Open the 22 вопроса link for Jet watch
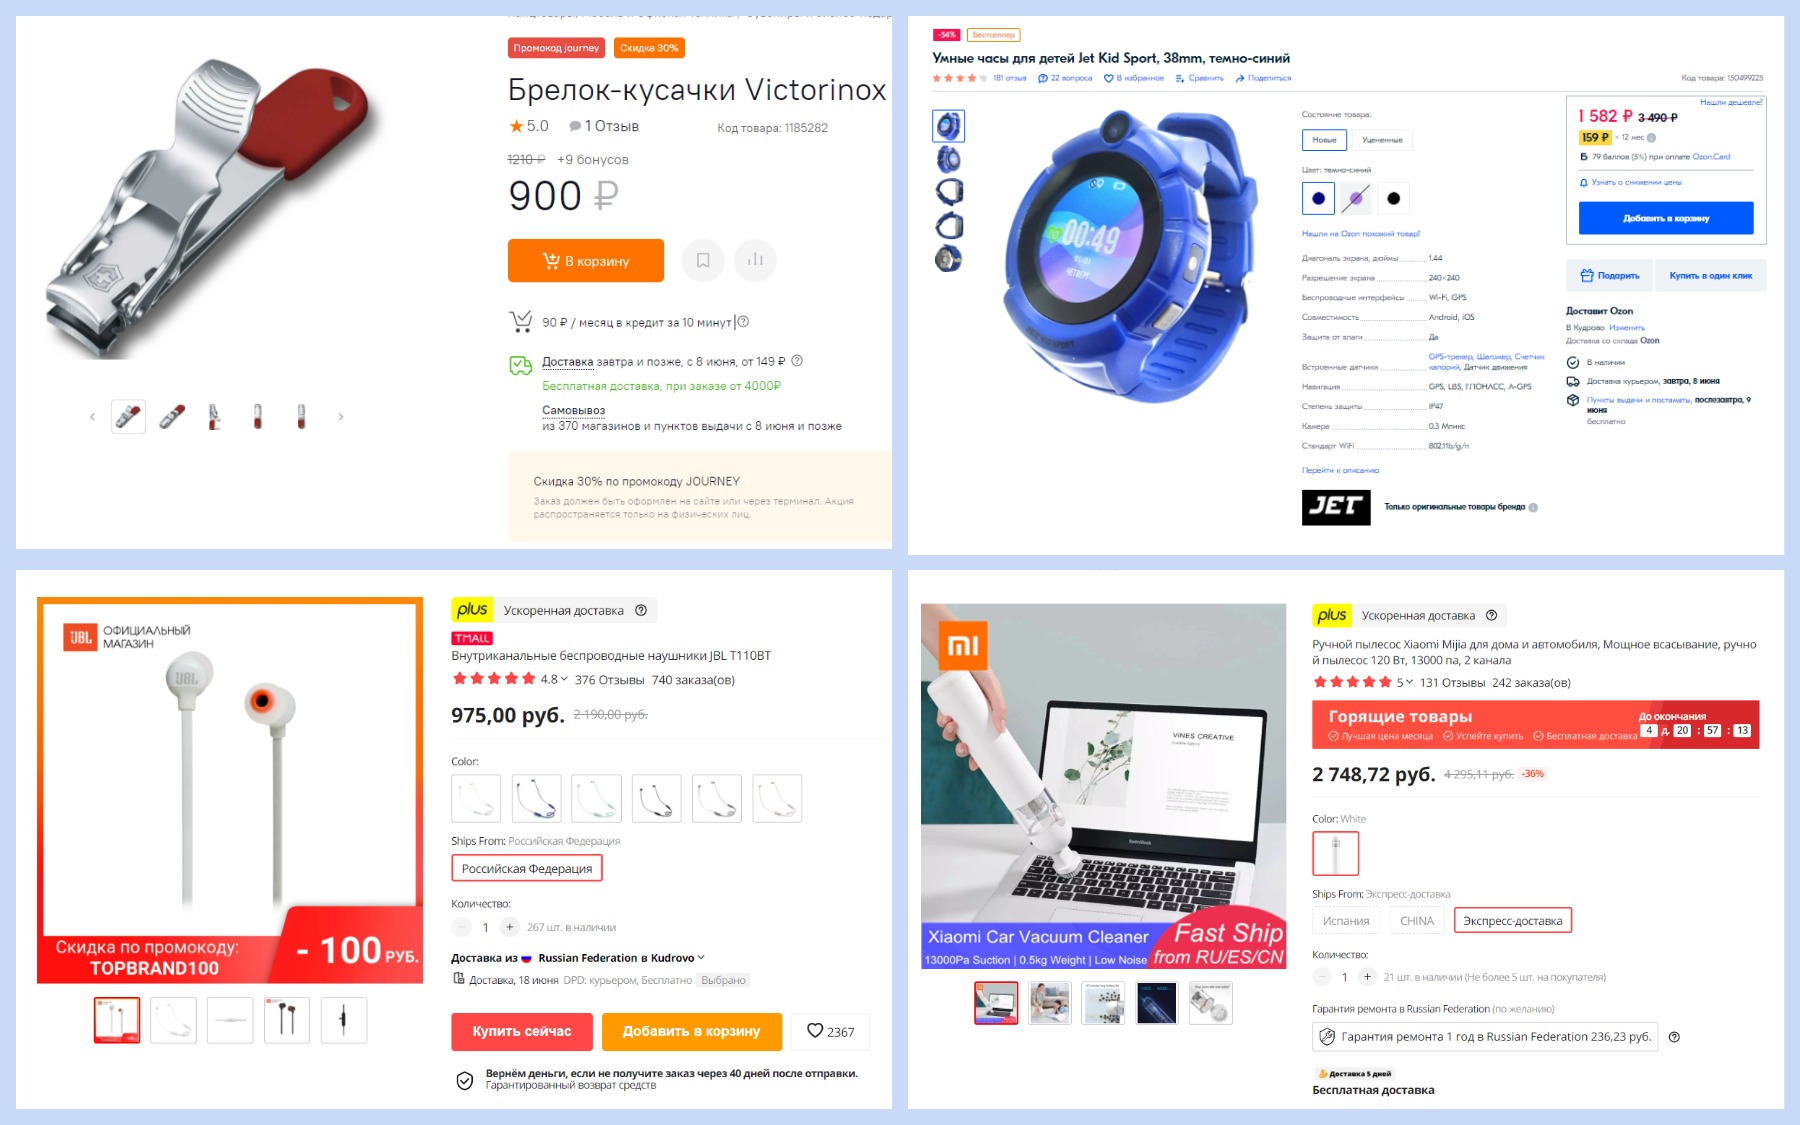This screenshot has height=1125, width=1800. click(x=1065, y=78)
